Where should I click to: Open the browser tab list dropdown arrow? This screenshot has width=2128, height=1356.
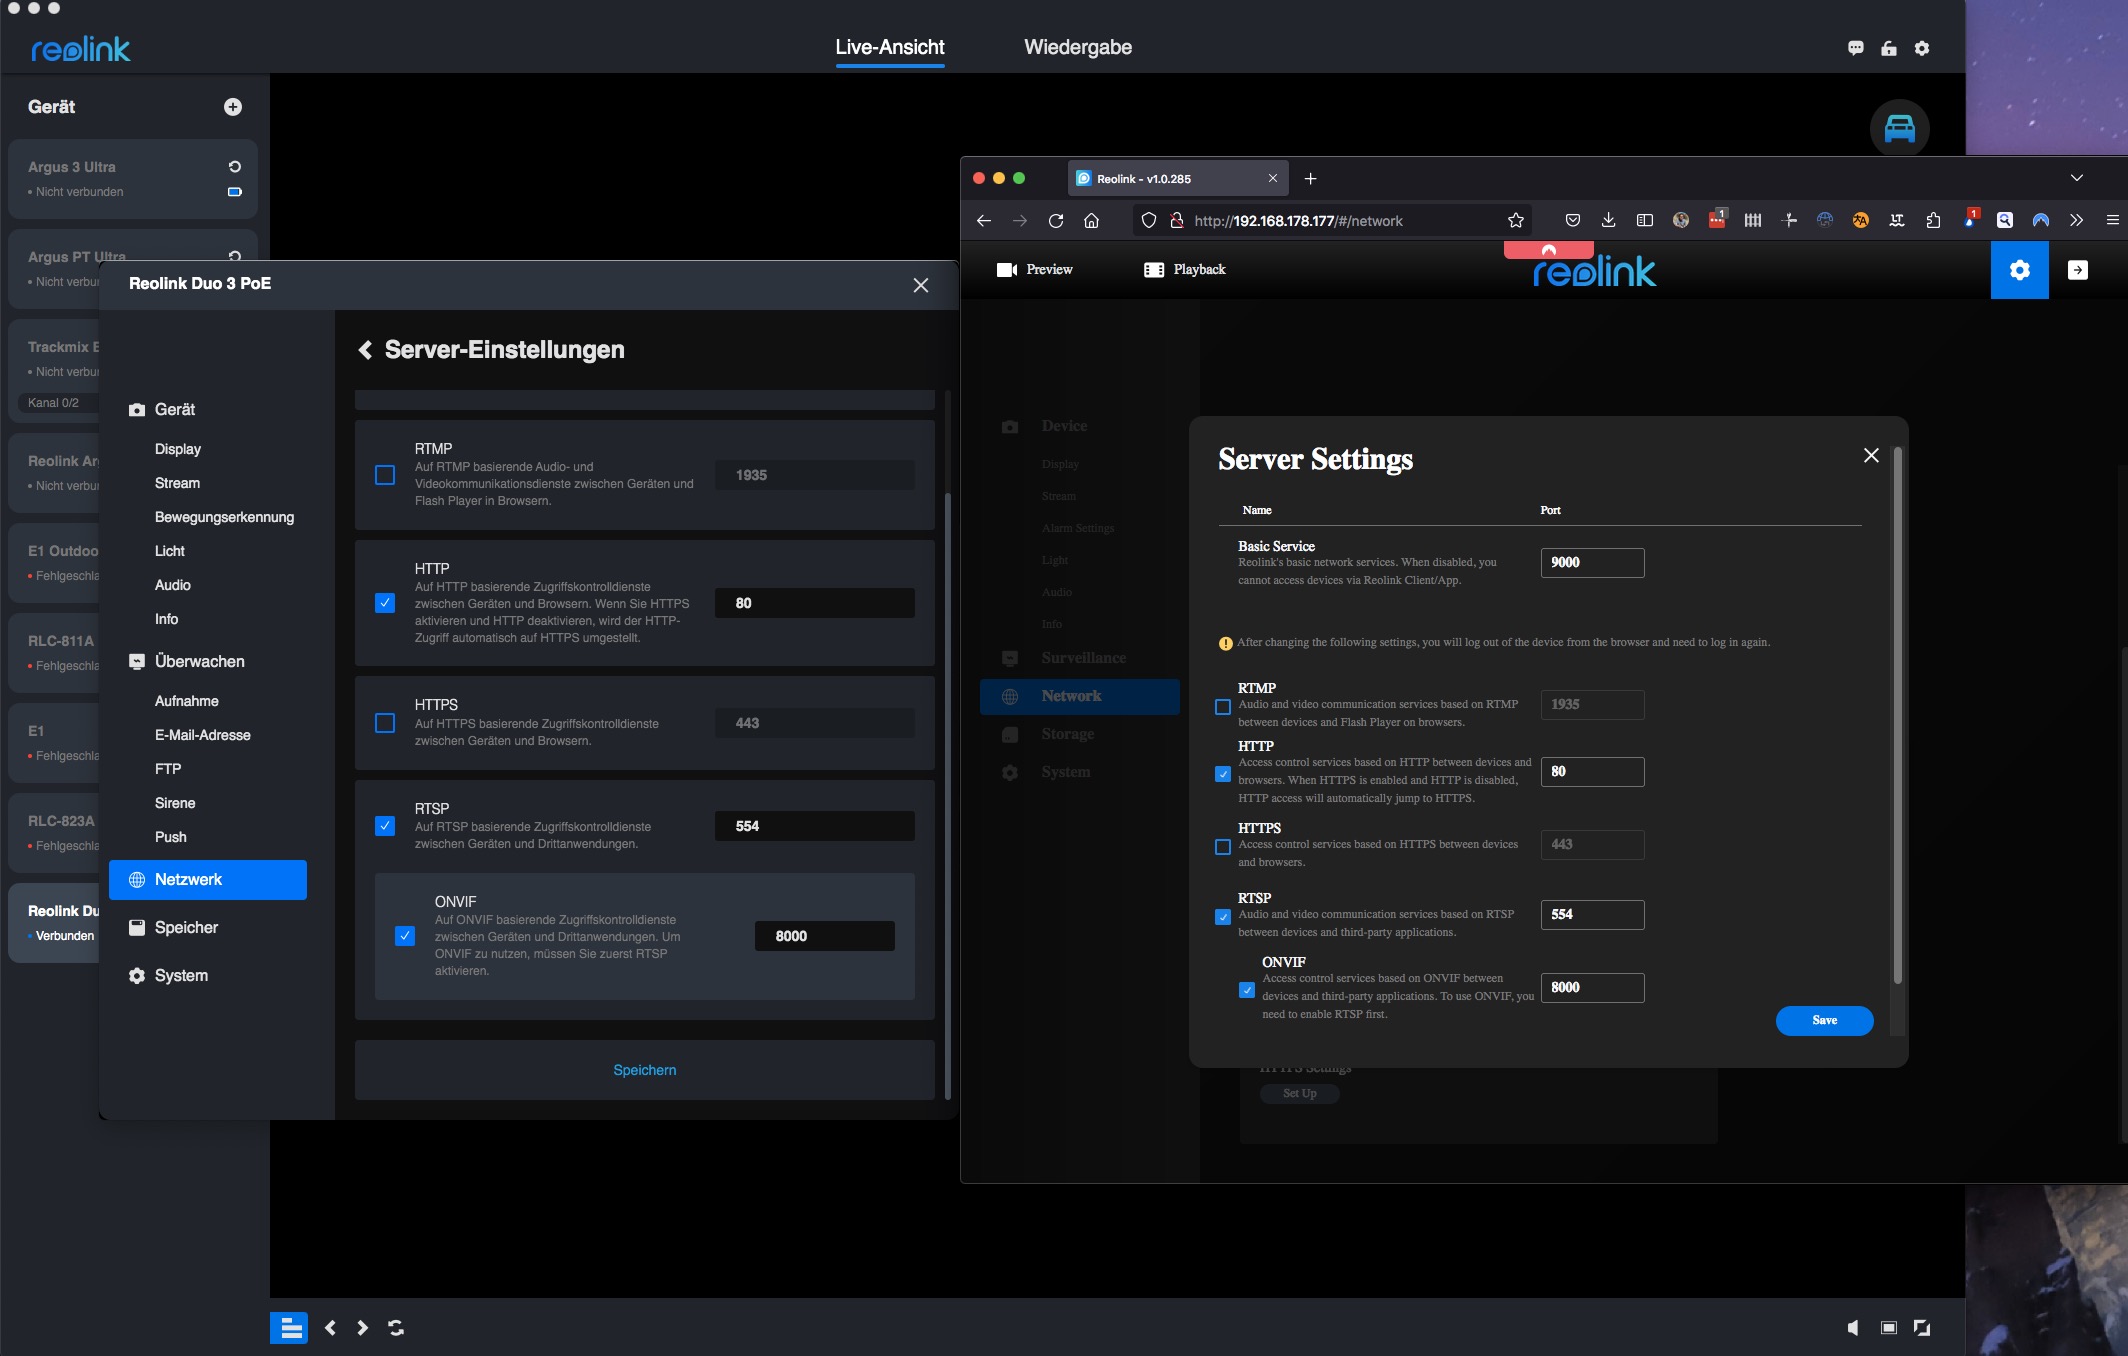[x=2077, y=178]
